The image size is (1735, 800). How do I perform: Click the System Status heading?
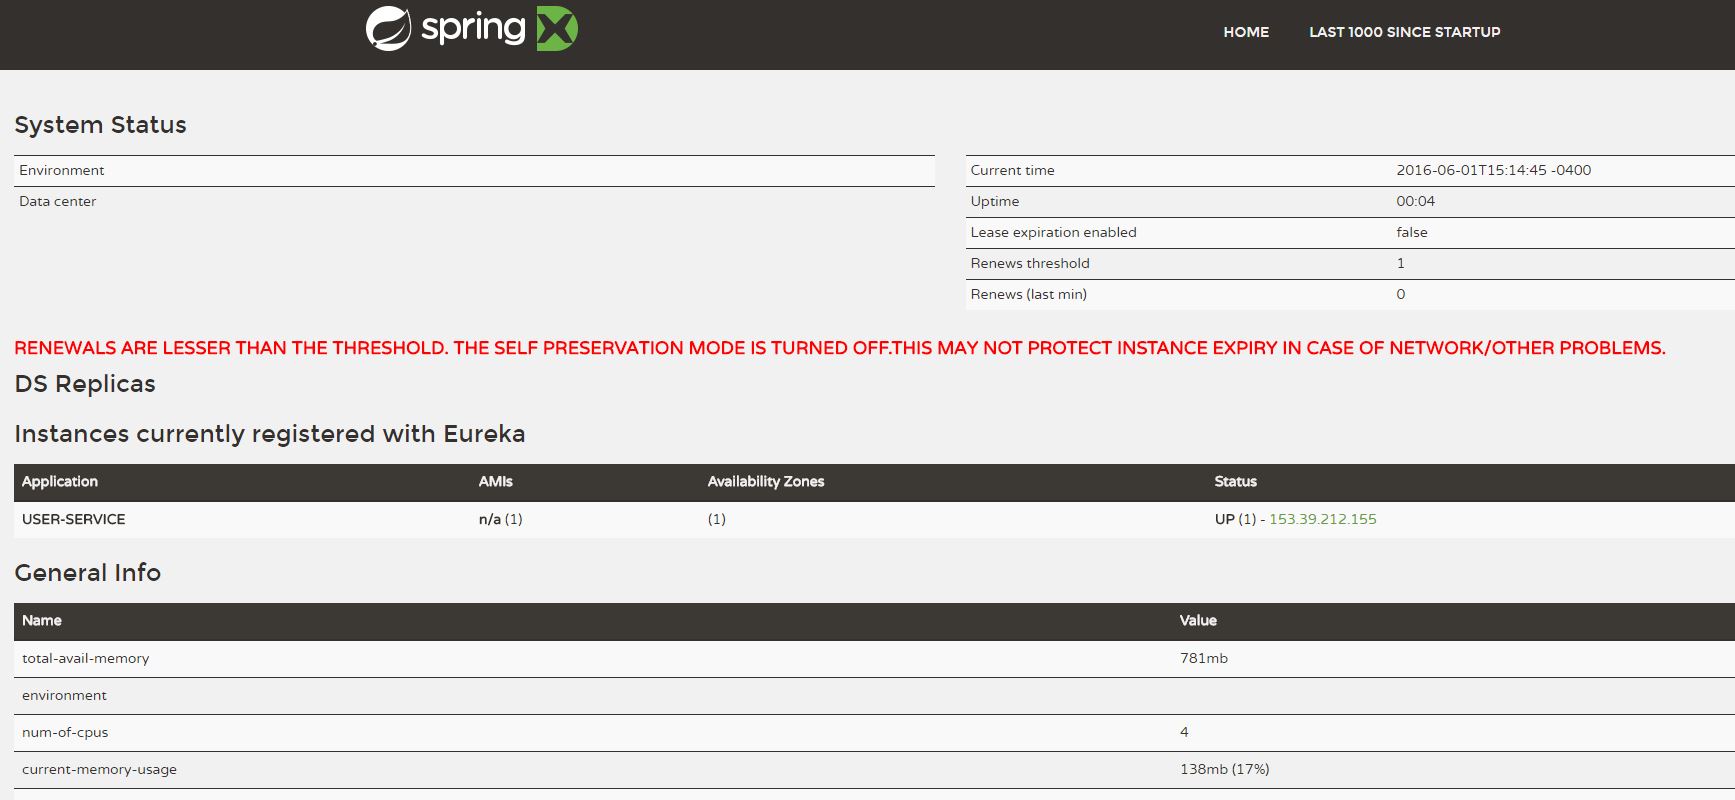tap(100, 125)
